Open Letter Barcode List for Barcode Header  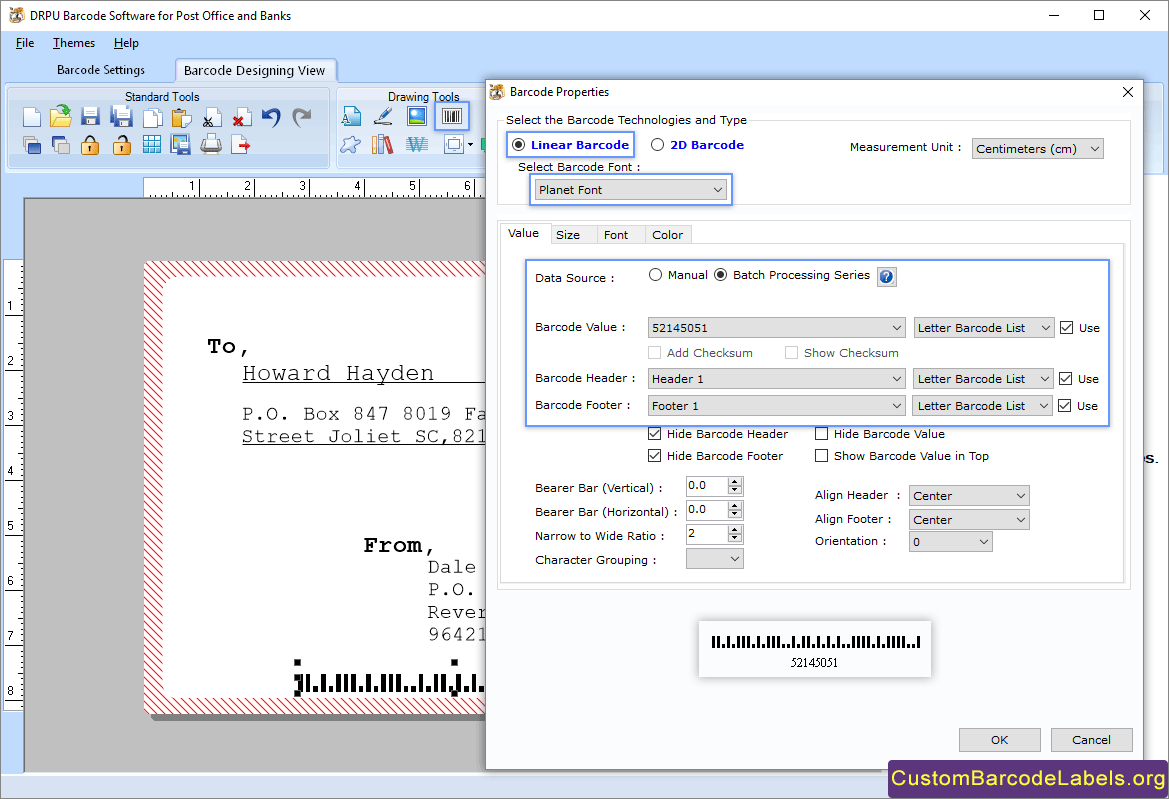tap(983, 379)
